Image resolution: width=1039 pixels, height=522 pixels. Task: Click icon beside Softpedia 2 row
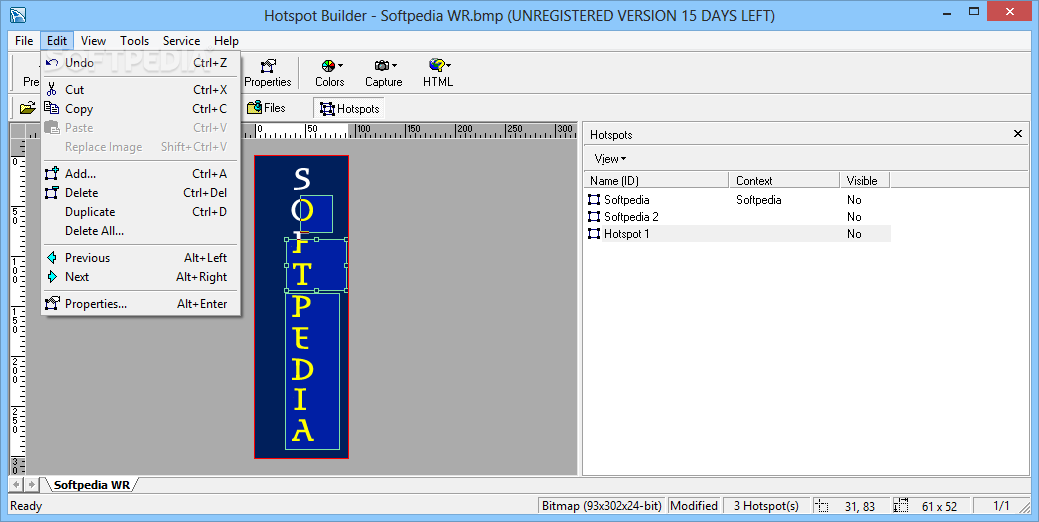click(594, 217)
